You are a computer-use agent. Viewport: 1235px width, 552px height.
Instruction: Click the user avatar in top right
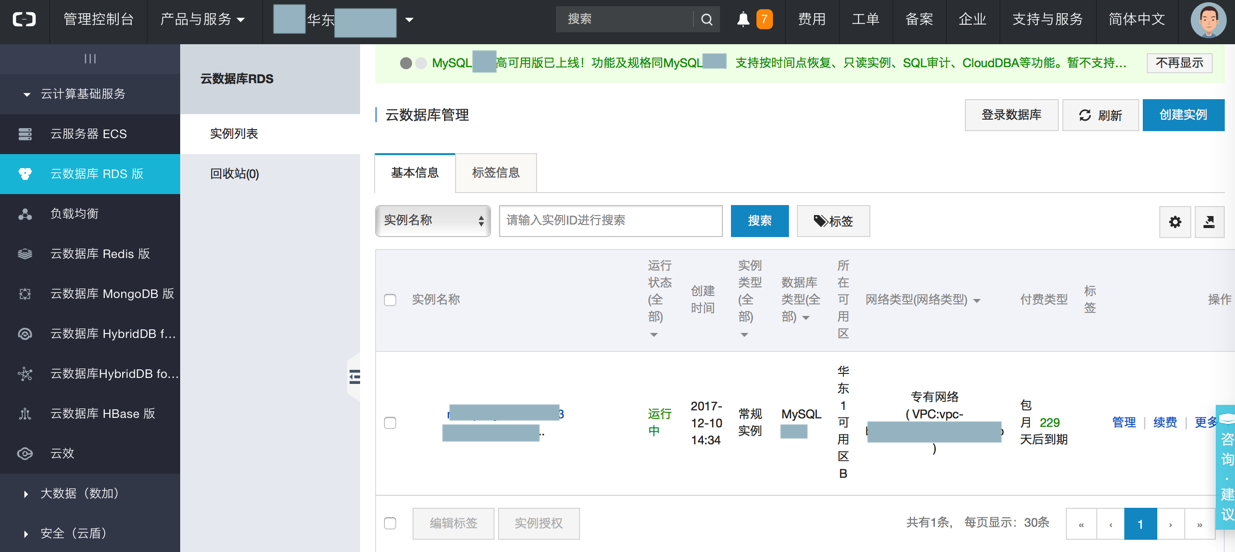click(x=1208, y=20)
